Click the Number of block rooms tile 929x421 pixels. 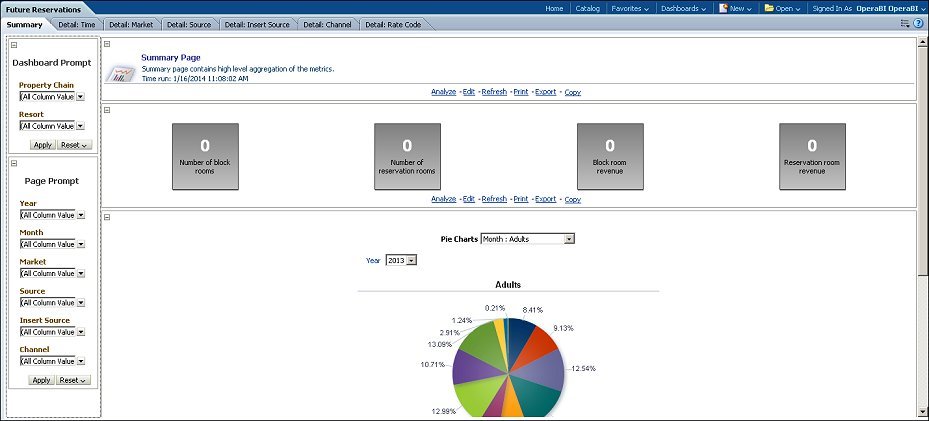(205, 157)
